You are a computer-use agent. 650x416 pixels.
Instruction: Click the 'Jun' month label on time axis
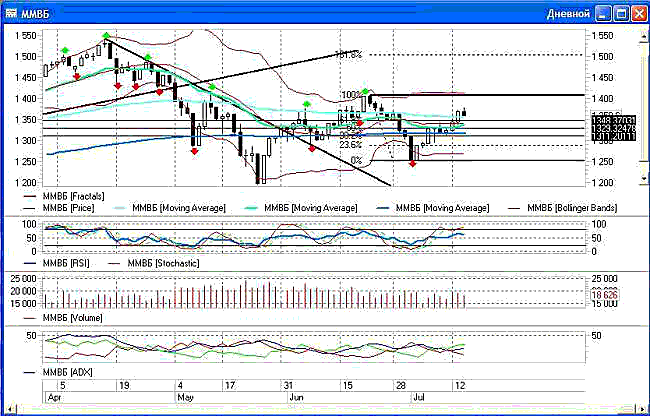click(296, 398)
